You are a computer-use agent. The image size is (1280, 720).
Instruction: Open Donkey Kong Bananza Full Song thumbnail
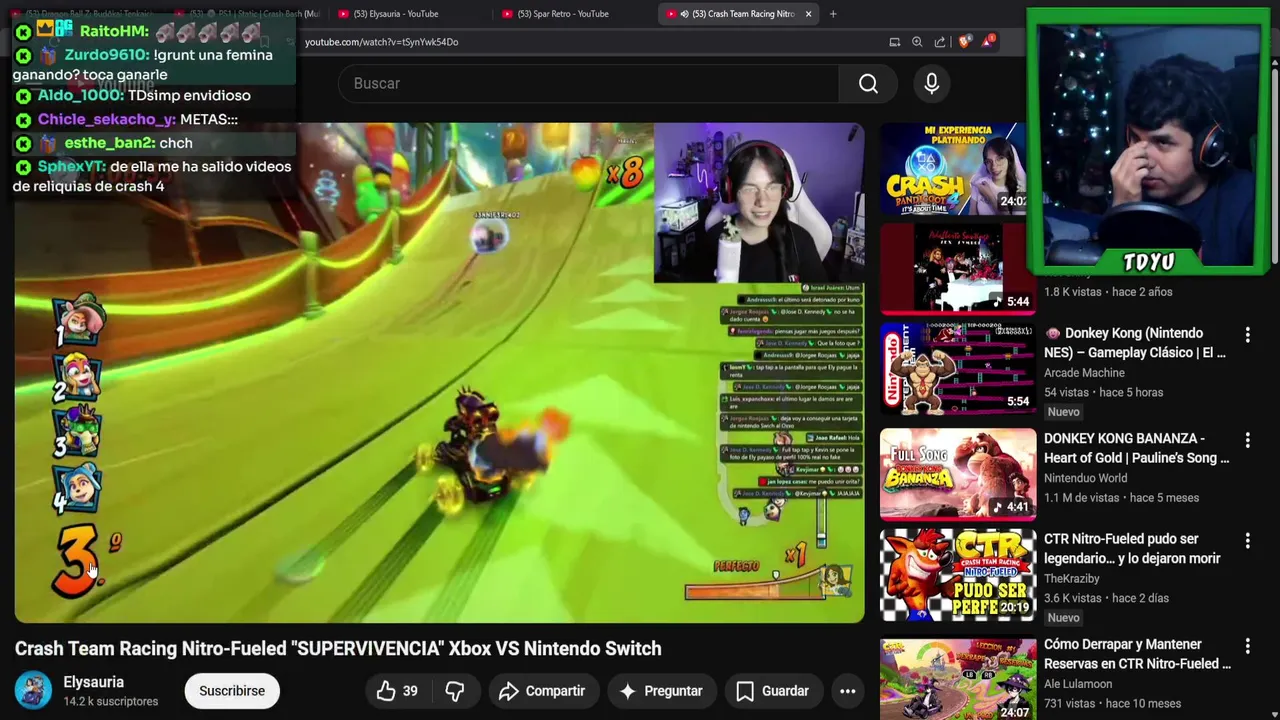(958, 475)
